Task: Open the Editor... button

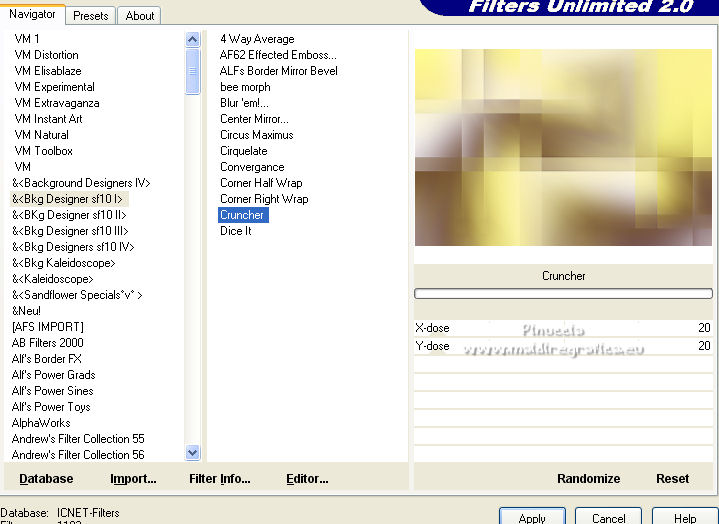Action: [x=307, y=479]
